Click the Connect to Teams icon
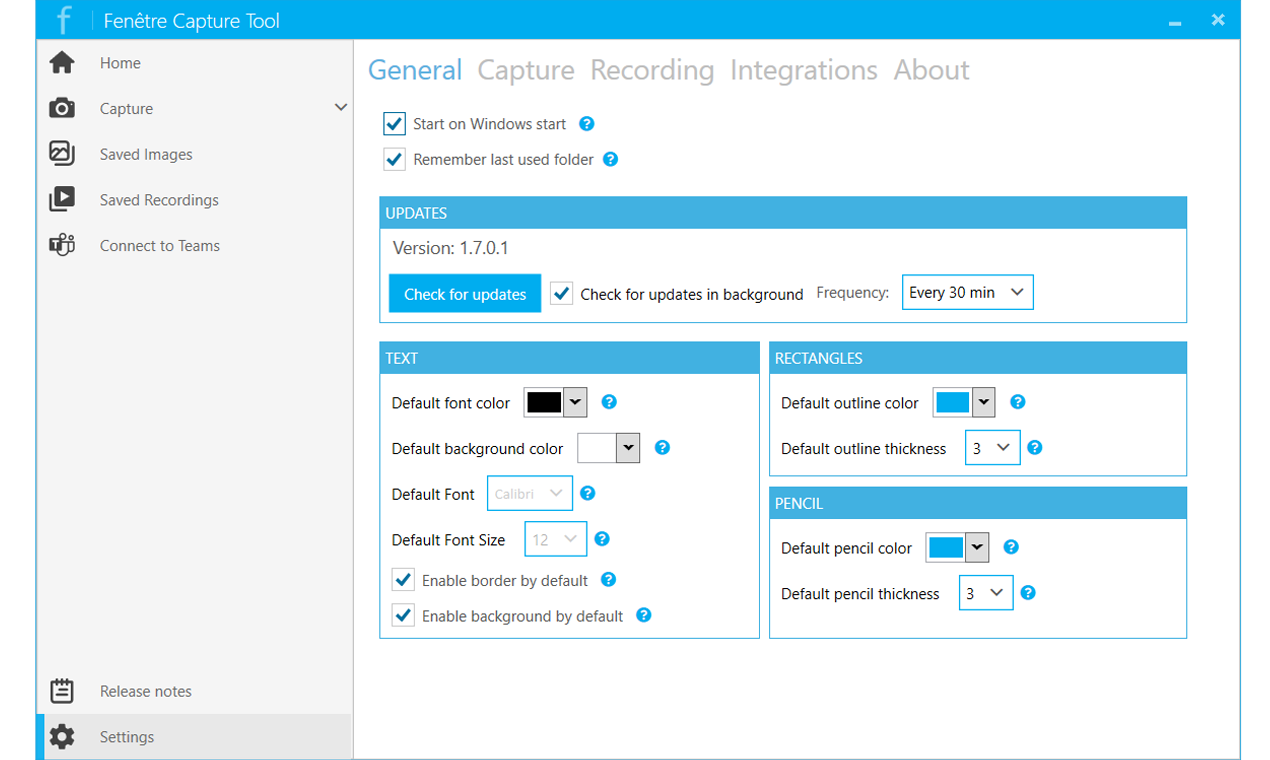Viewport: 1270px width, 760px height. 62,245
